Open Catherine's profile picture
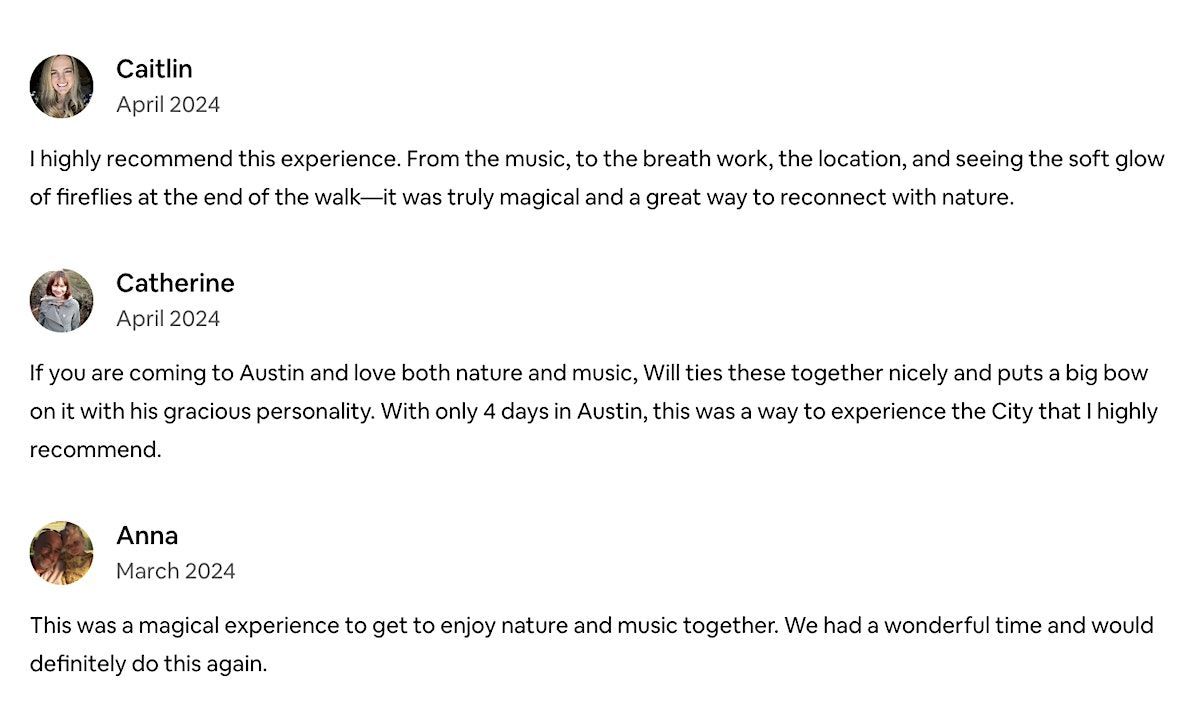 [x=61, y=300]
